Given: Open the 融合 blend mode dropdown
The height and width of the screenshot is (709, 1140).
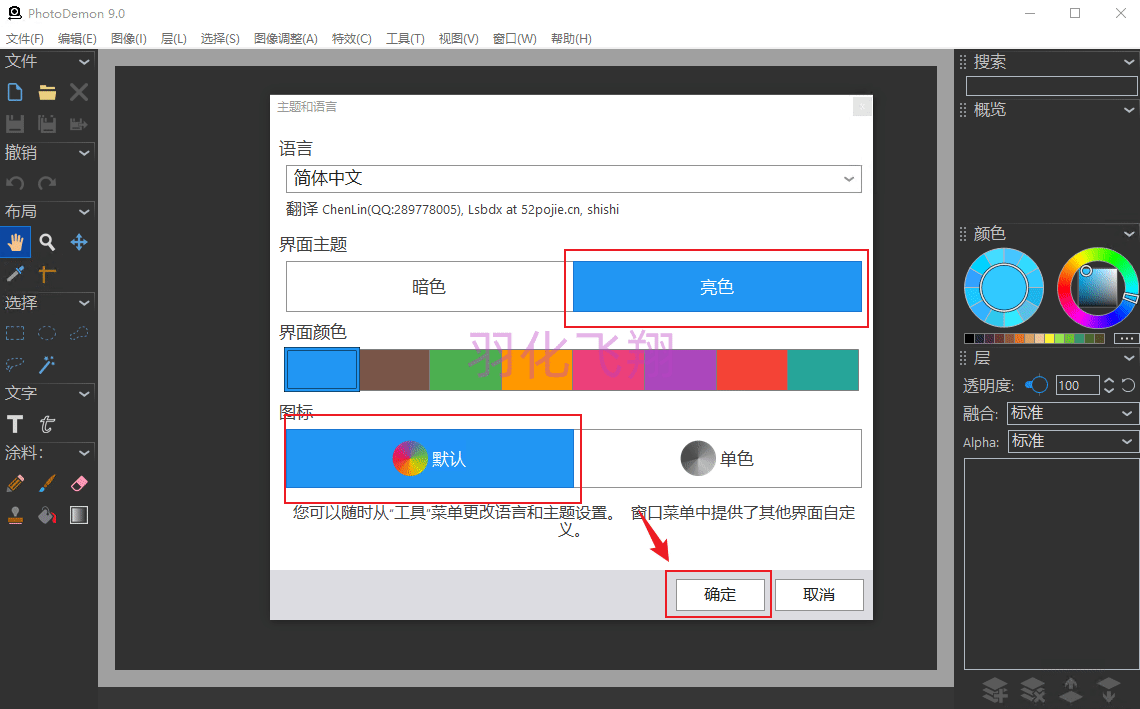Looking at the screenshot, I should [1072, 413].
